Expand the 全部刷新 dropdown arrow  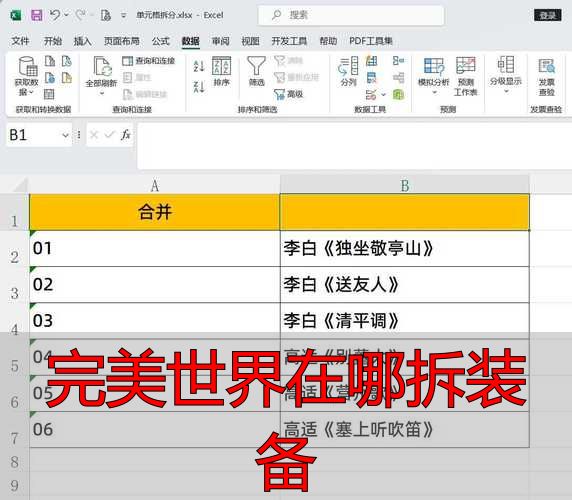102,94
